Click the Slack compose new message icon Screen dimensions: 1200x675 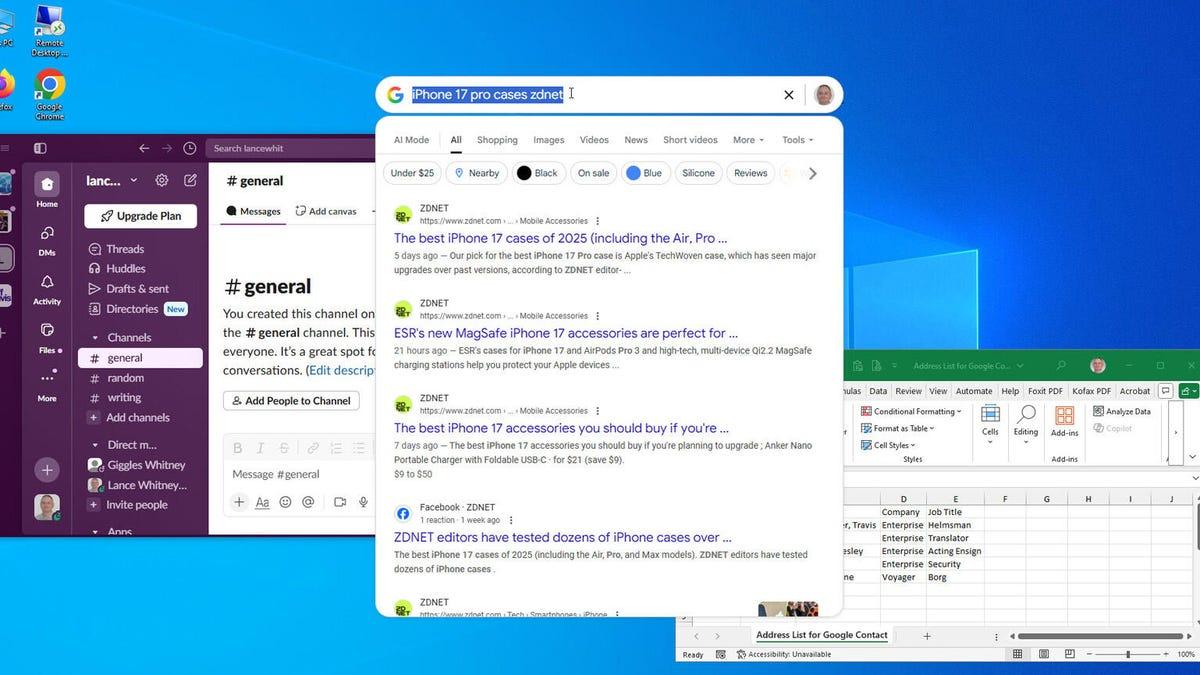tap(190, 181)
